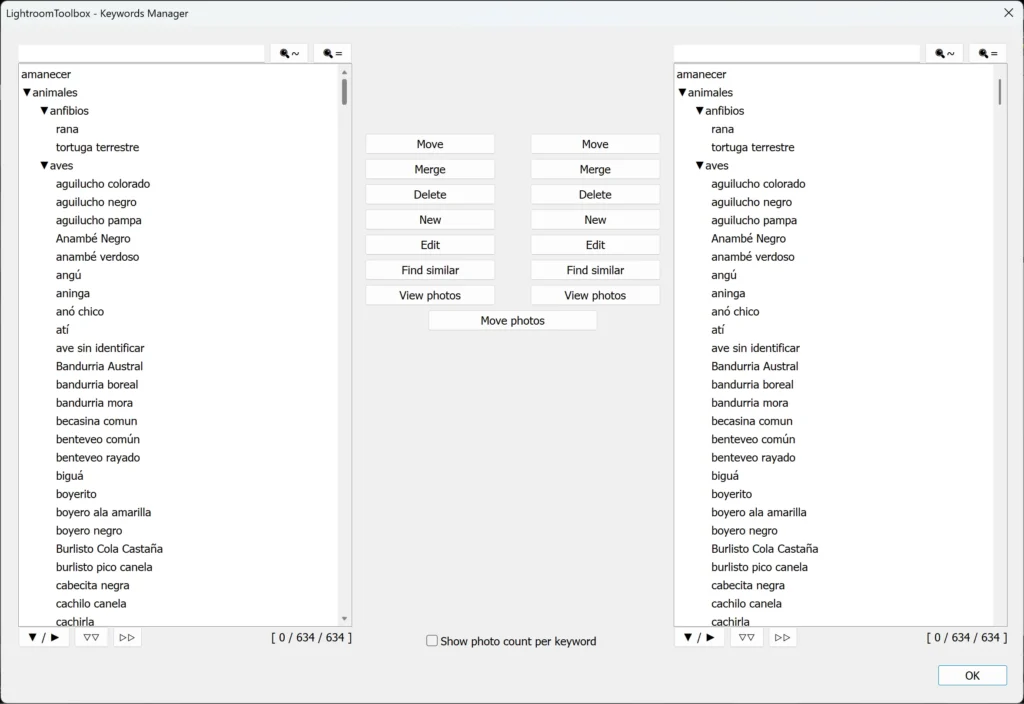
Task: Select anambé verdoso in right list
Action: (x=752, y=257)
